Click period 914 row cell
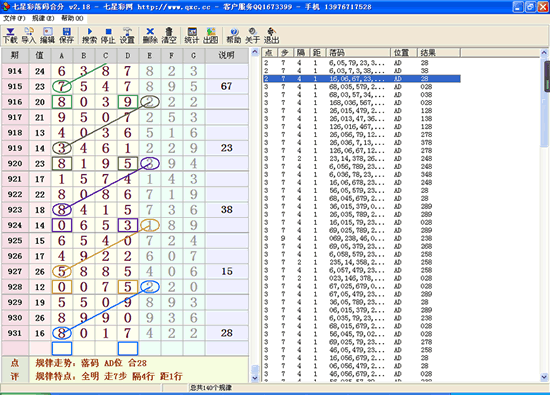The height and width of the screenshot is (395, 550). pyautogui.click(x=15, y=71)
